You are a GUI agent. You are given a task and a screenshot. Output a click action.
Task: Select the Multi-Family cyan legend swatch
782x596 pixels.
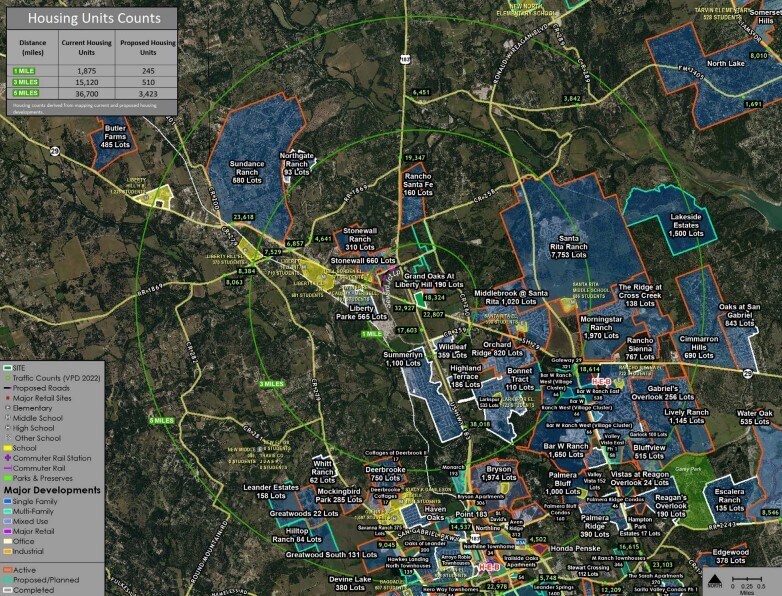pos(8,511)
